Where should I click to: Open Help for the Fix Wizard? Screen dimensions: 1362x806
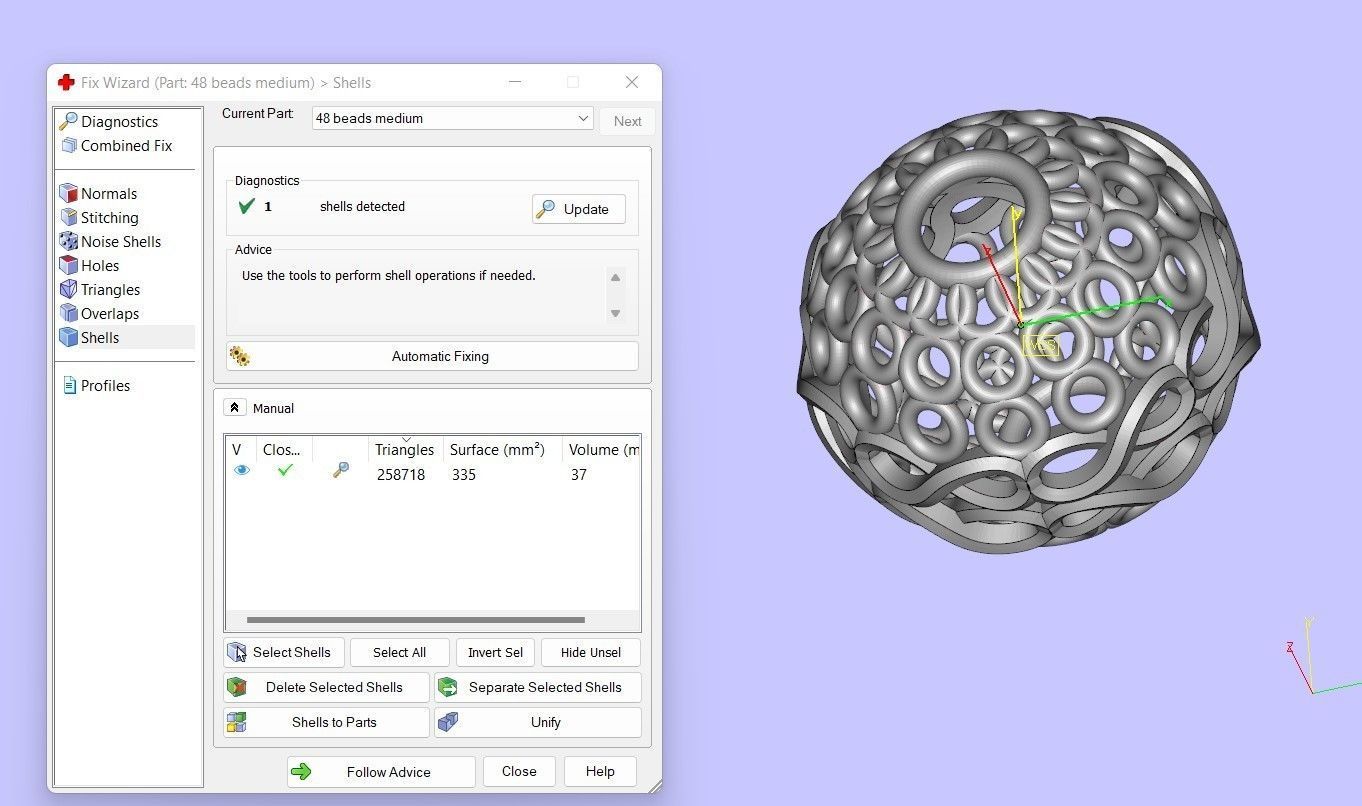click(600, 771)
